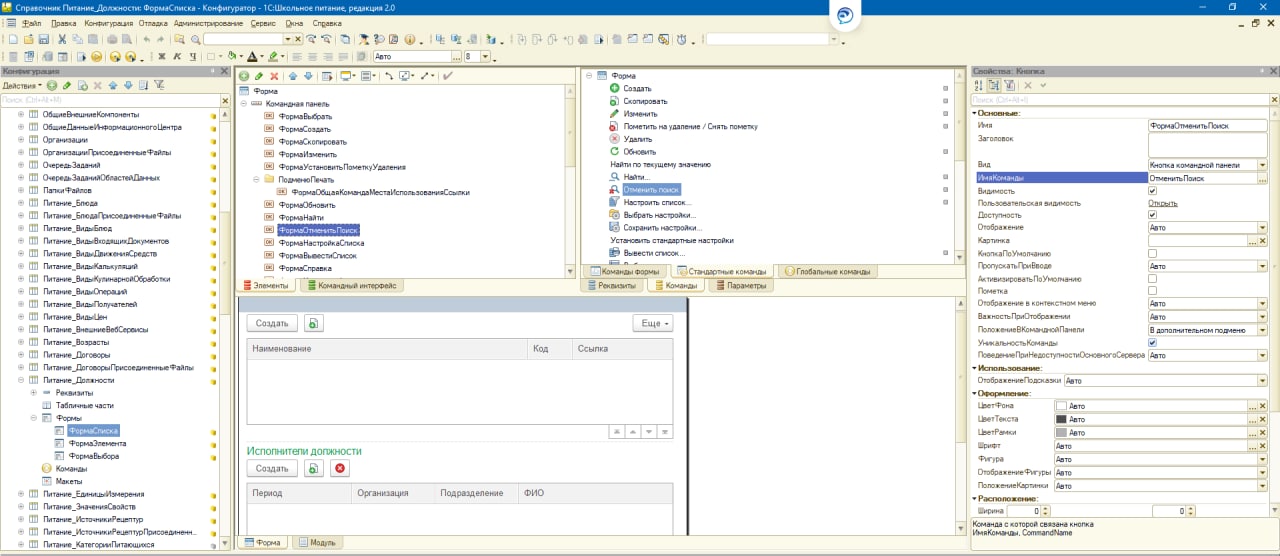The image size is (1280, 556).
Task: Click the move up arrow in form elements toolbar
Action: pos(292,76)
